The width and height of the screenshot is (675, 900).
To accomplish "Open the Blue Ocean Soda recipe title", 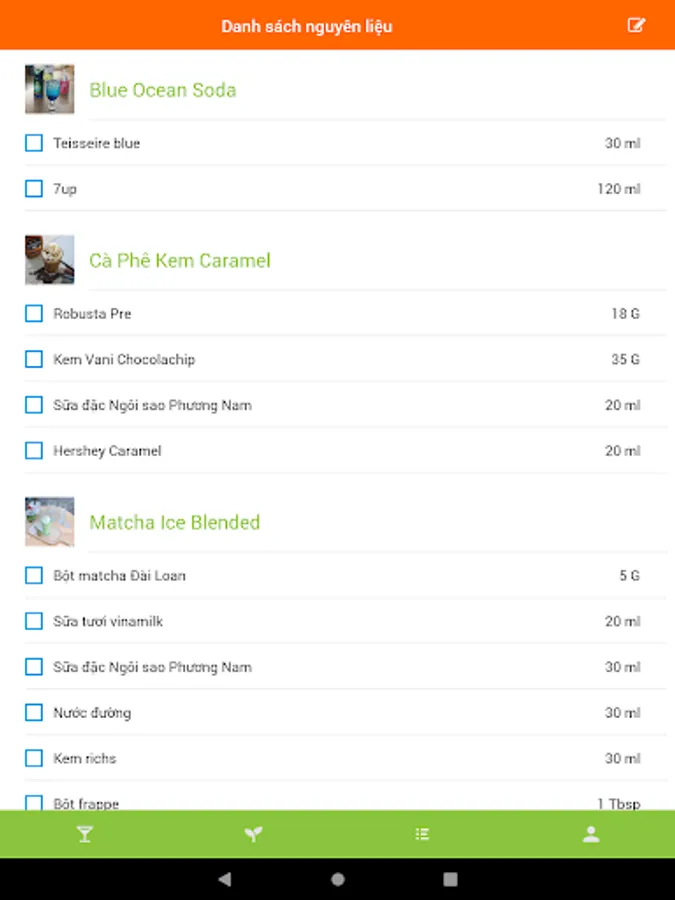I will pyautogui.click(x=163, y=90).
